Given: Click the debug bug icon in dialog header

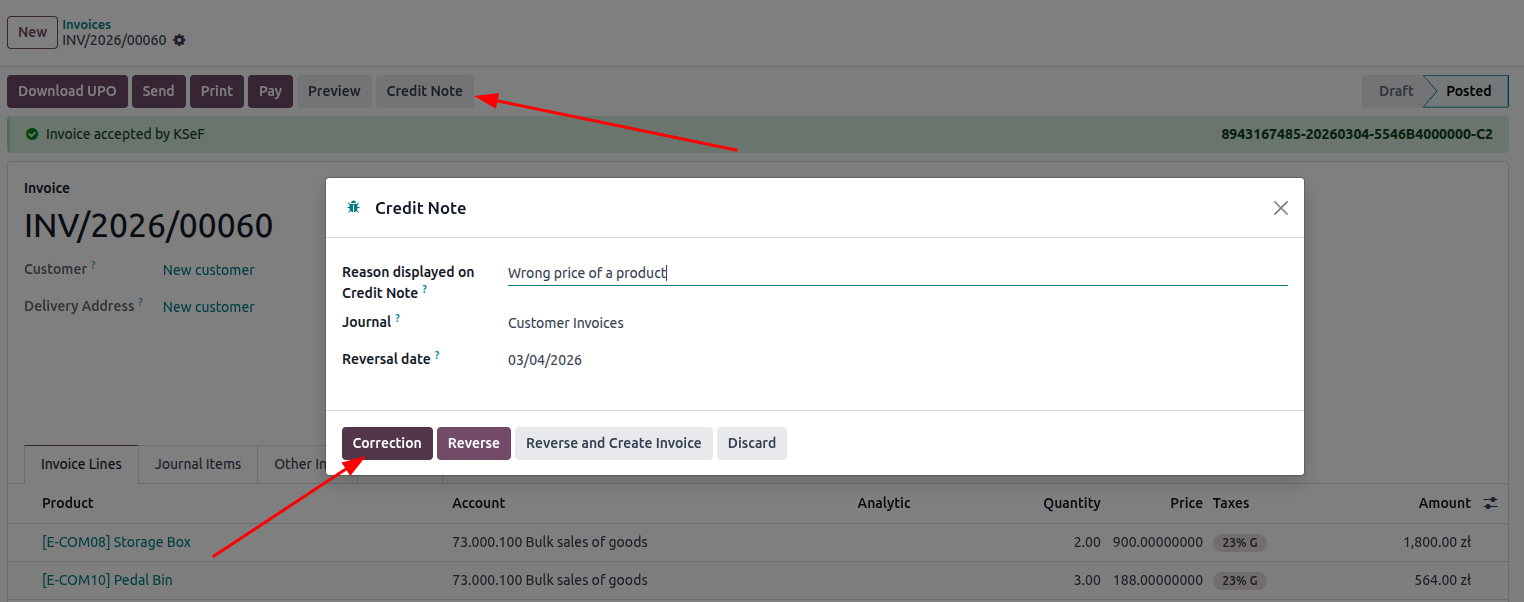Looking at the screenshot, I should click(x=353, y=208).
